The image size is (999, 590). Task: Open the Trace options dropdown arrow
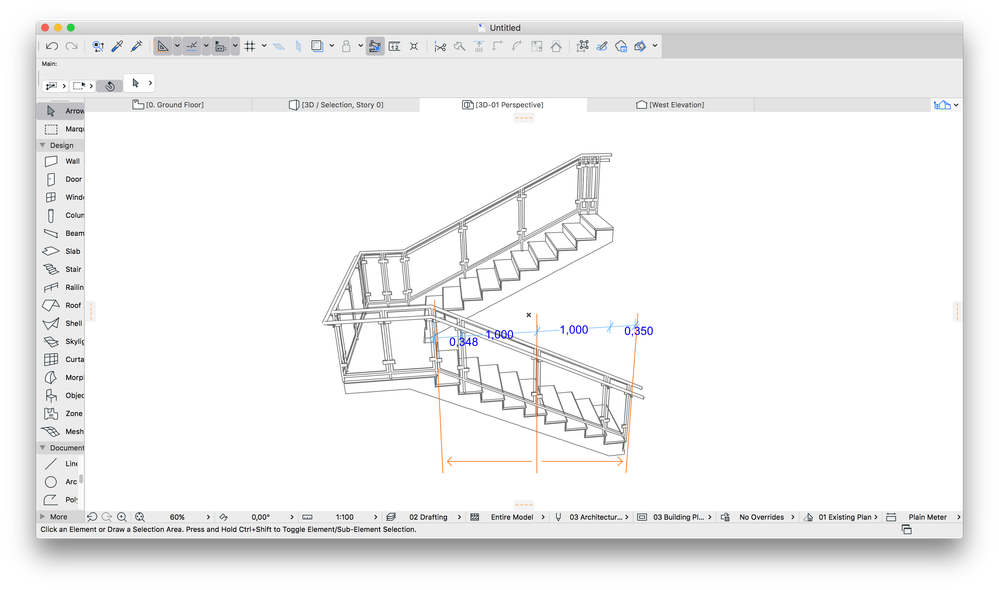point(331,46)
